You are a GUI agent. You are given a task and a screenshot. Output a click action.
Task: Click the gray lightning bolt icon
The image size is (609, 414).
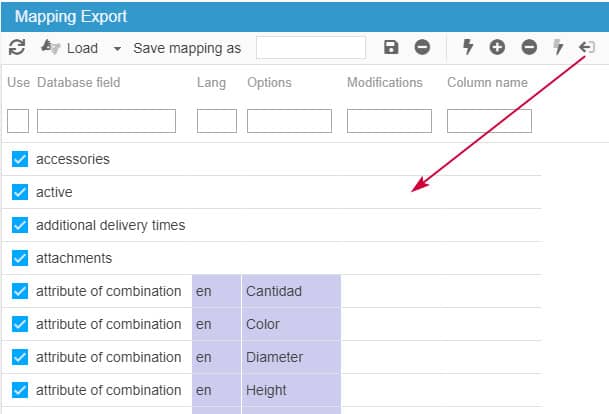click(559, 47)
